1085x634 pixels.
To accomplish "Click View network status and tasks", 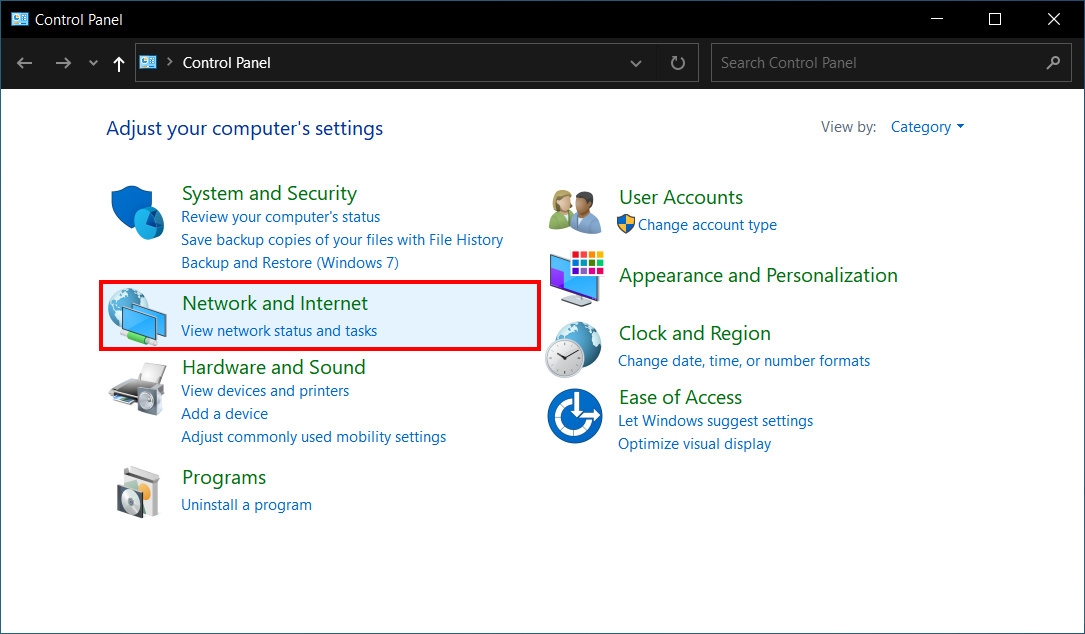I will click(279, 331).
